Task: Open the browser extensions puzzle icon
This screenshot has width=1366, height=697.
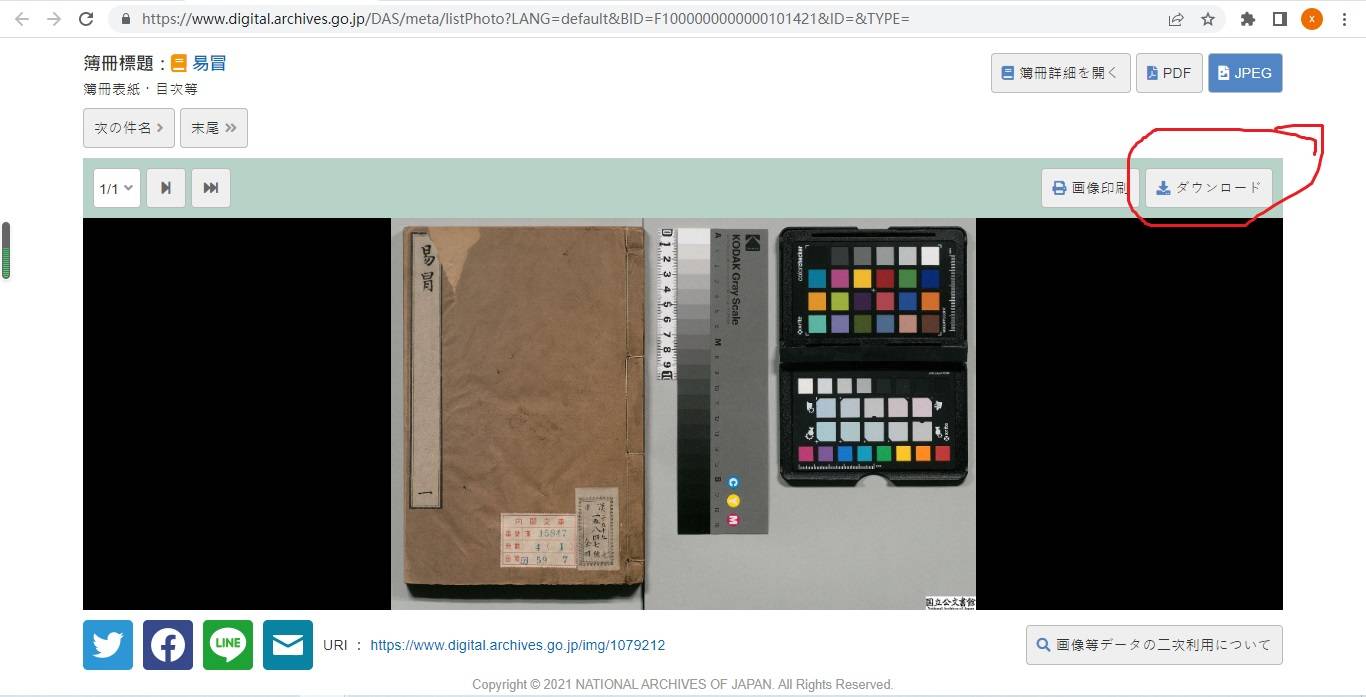Action: [x=1247, y=19]
